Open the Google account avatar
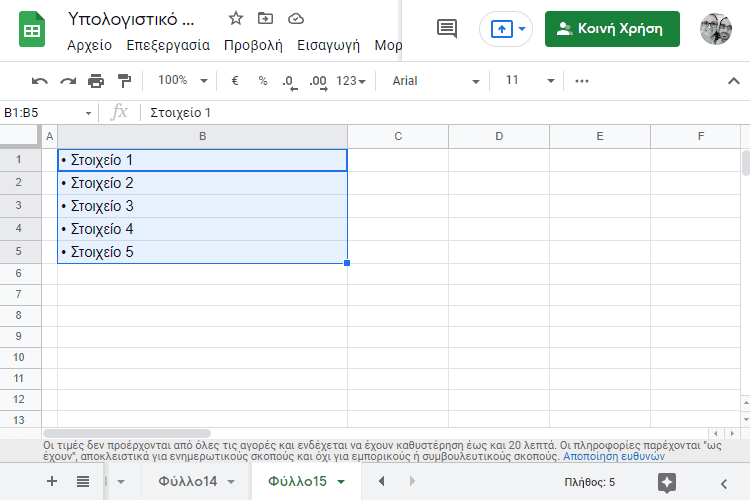The width and height of the screenshot is (750, 500). [716, 29]
